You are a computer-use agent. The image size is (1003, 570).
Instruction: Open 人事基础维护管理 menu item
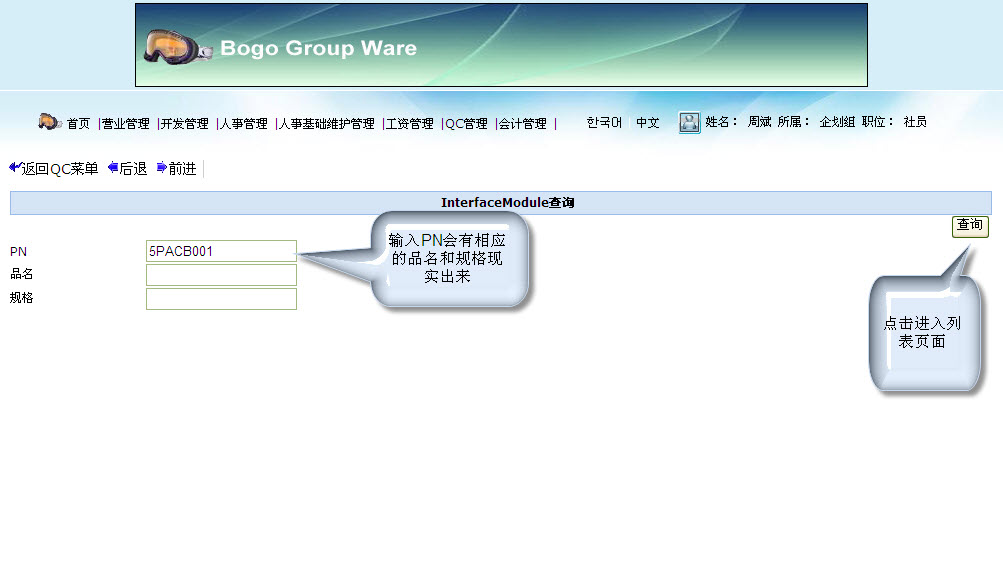pos(327,124)
